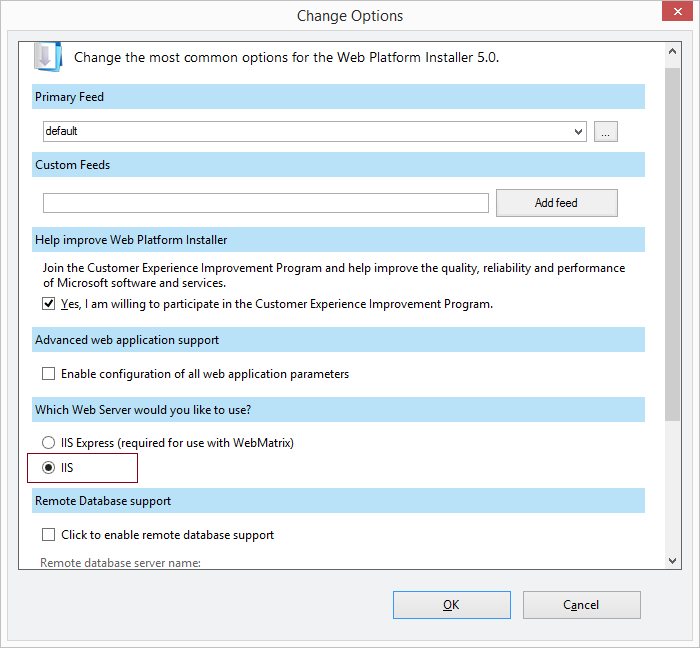Click the Web Platform Installer download icon
The height and width of the screenshot is (648, 700).
pyautogui.click(x=48, y=57)
